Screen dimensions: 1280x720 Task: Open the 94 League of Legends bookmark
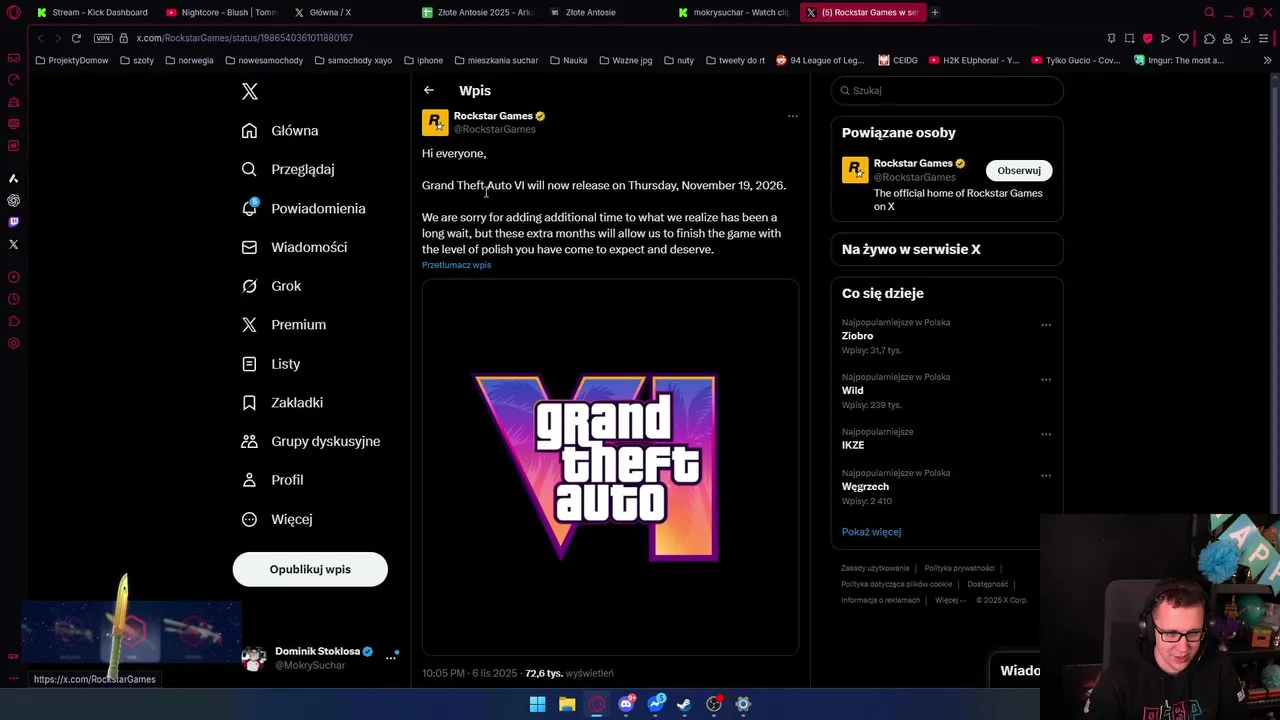click(820, 60)
